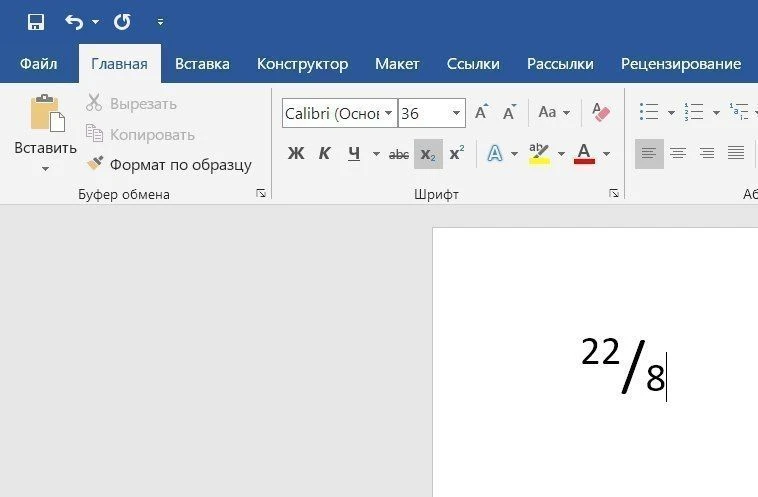Open the Макет tab
Screen dimensions: 758x497
(397, 64)
